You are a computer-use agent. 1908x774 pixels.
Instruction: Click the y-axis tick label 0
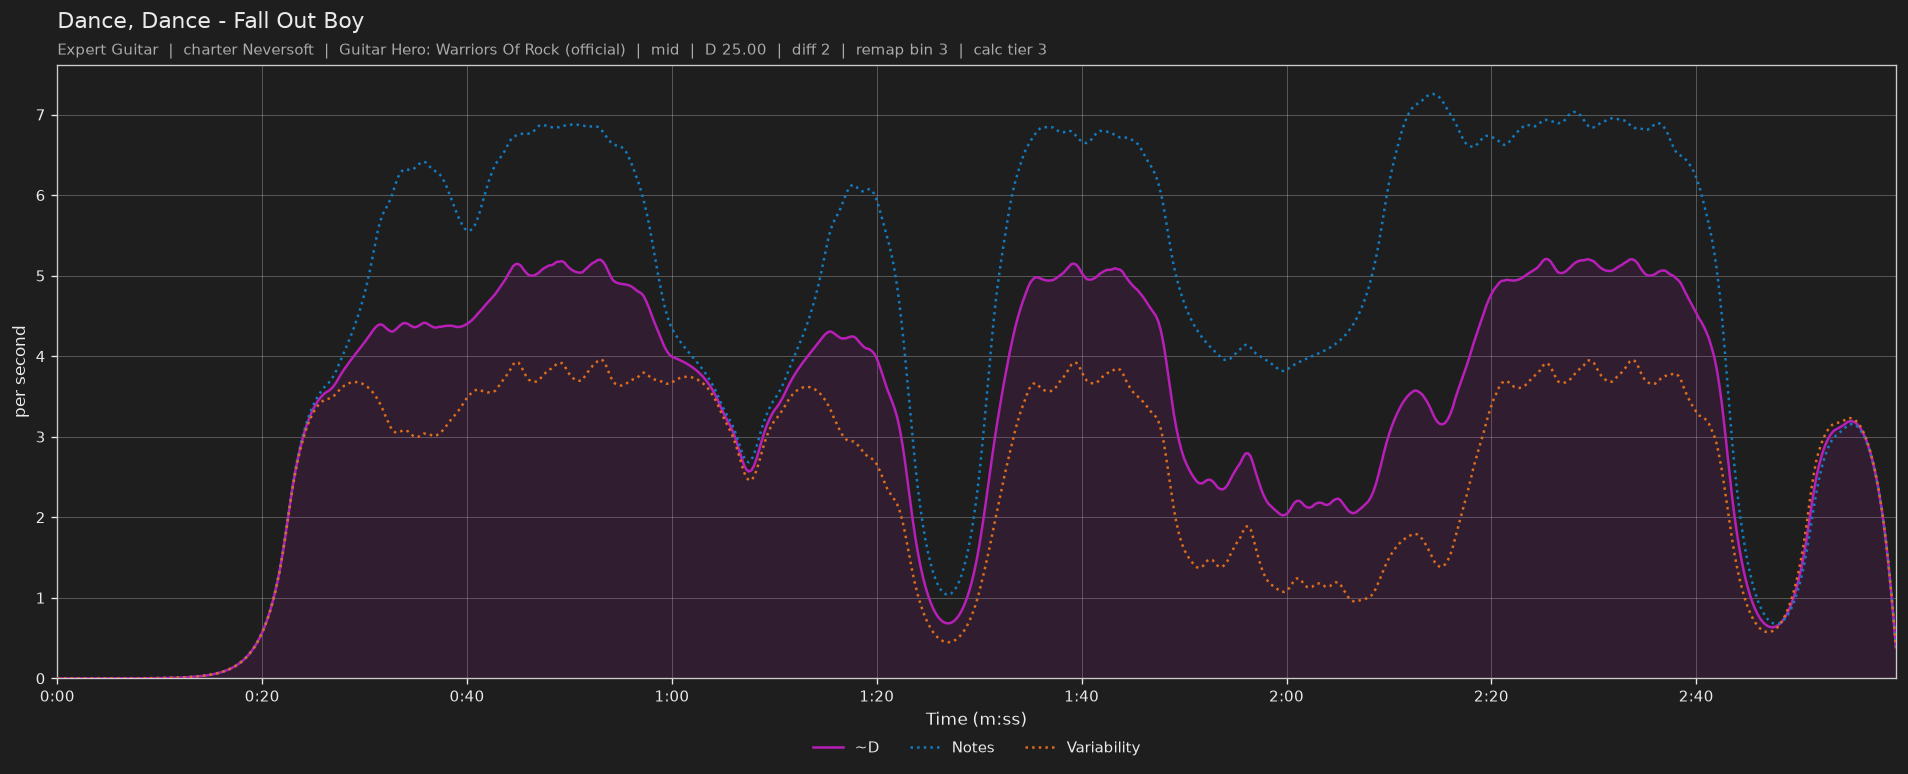43,679
